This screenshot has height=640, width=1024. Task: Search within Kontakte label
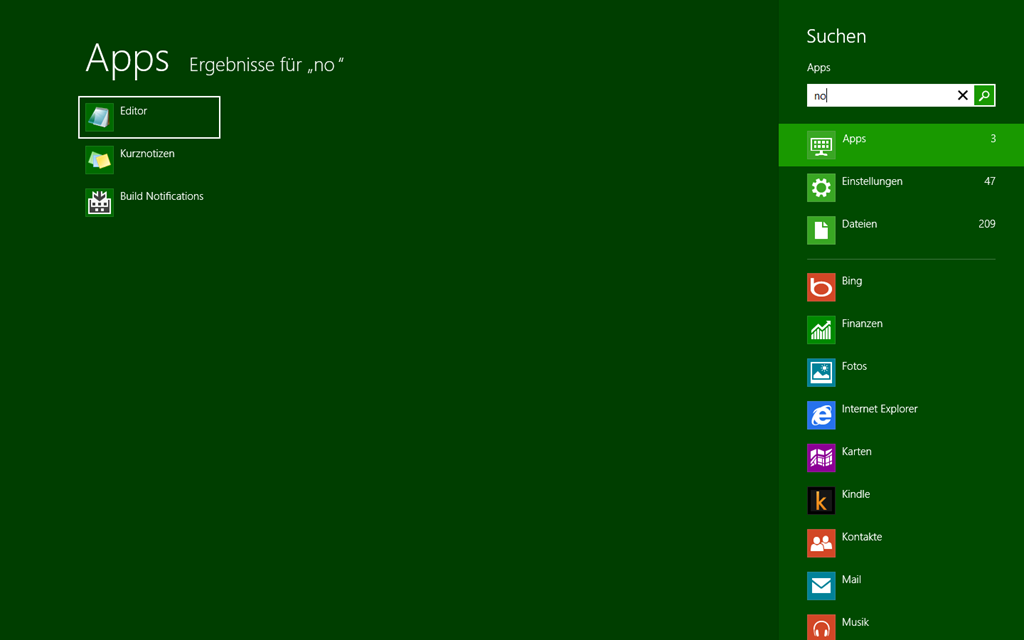[x=861, y=537]
